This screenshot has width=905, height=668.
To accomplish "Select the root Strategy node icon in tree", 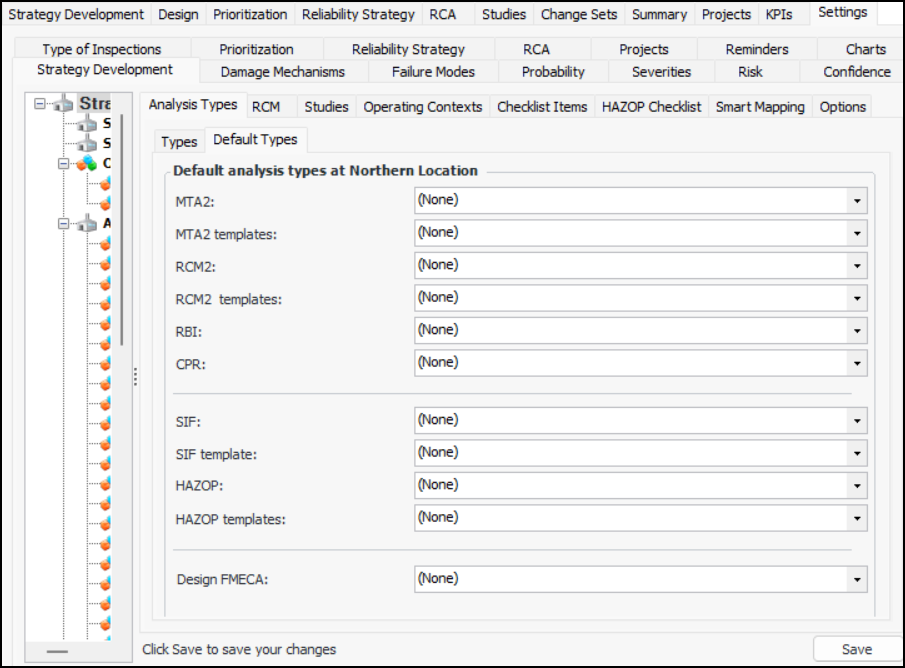I will click(x=64, y=104).
